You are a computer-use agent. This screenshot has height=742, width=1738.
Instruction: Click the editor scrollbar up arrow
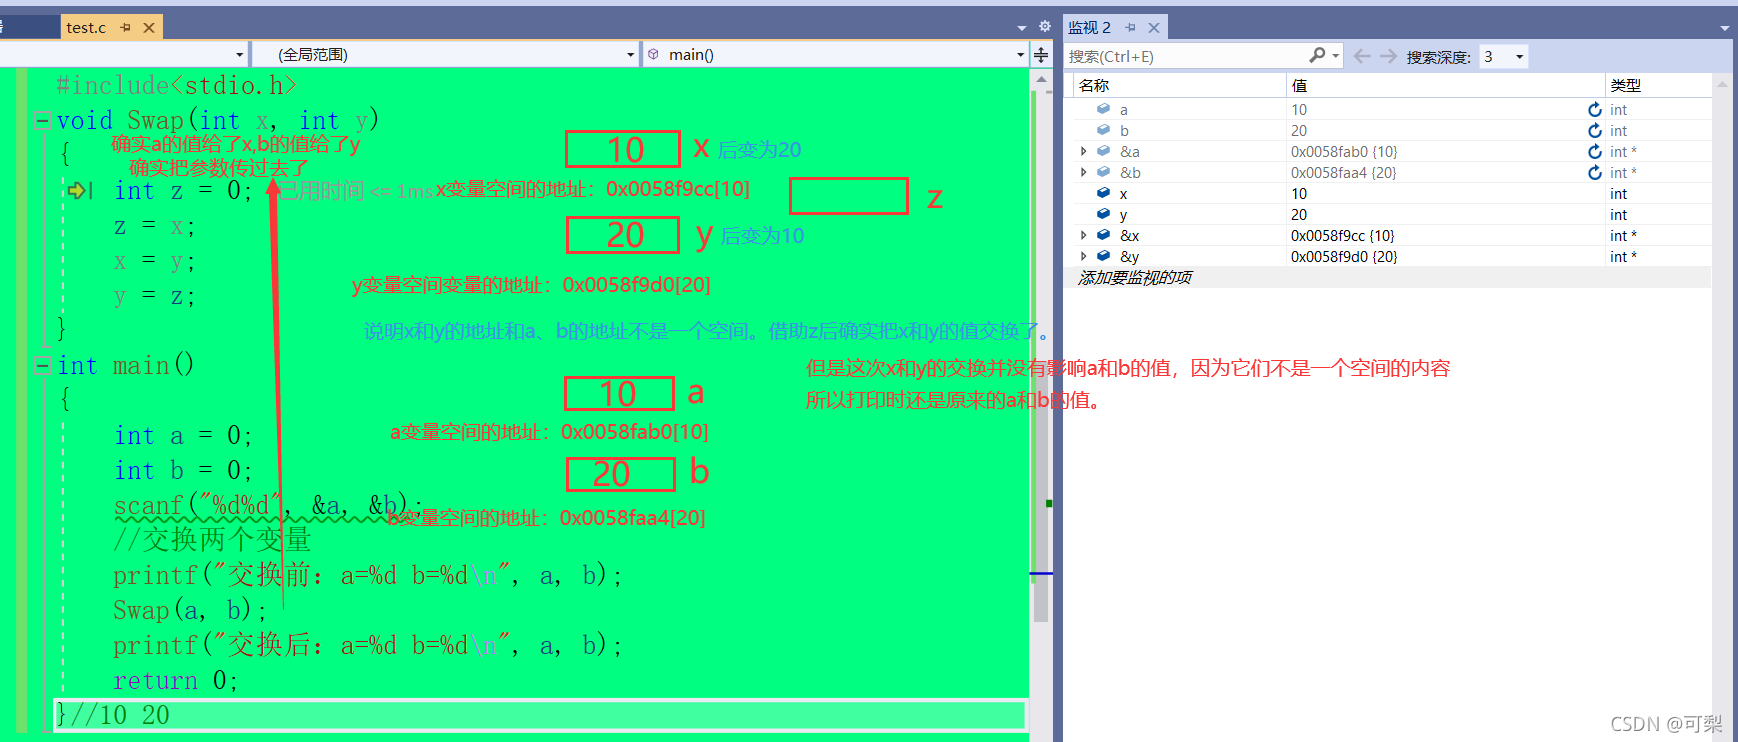click(x=1041, y=78)
